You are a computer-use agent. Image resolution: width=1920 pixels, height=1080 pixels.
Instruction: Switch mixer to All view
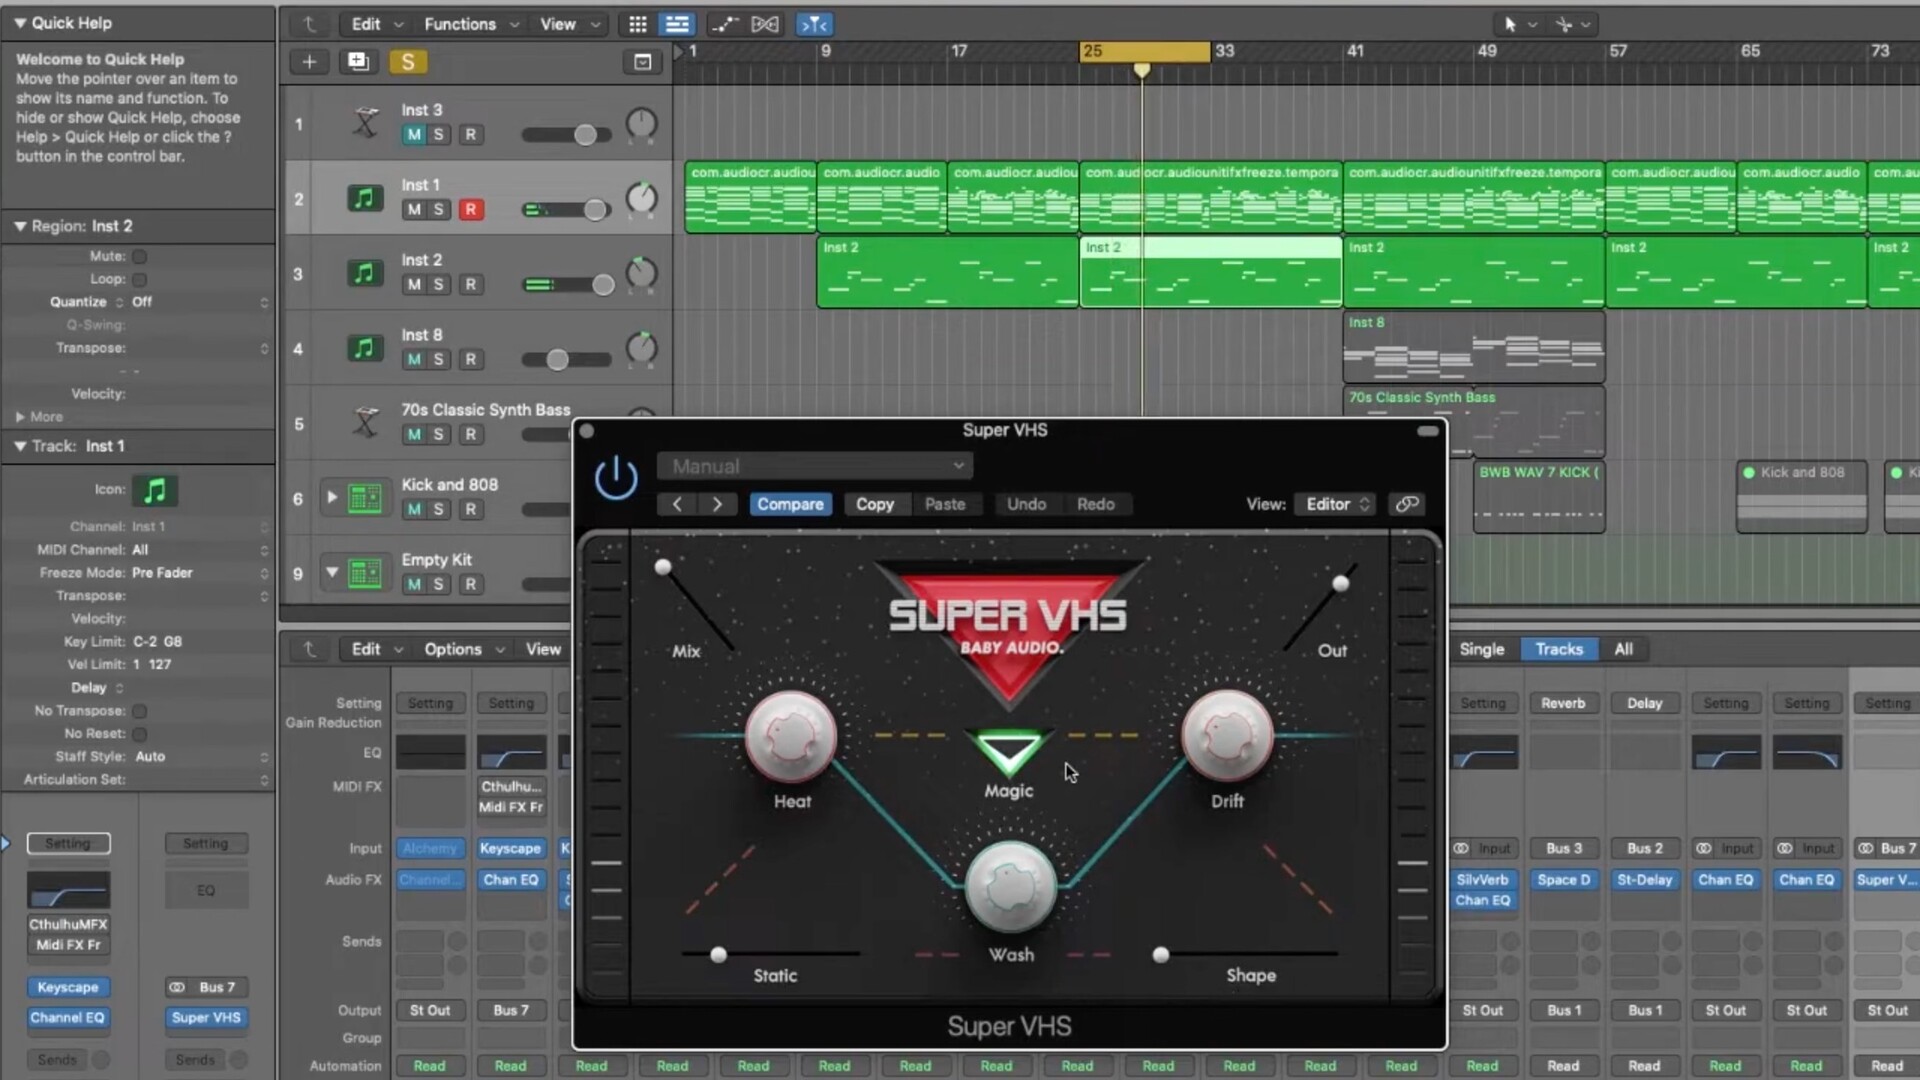tap(1623, 649)
